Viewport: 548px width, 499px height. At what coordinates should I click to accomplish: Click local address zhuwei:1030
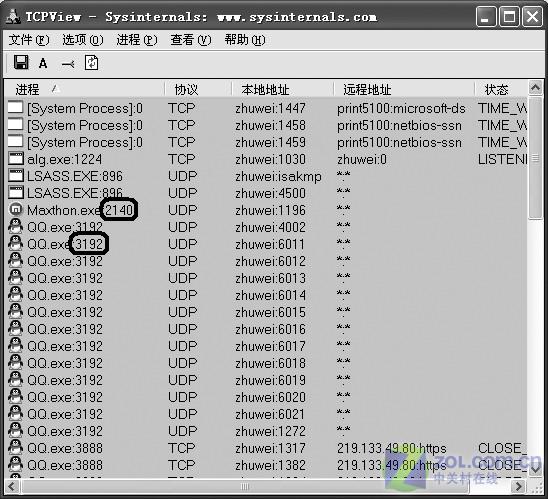pos(271,159)
